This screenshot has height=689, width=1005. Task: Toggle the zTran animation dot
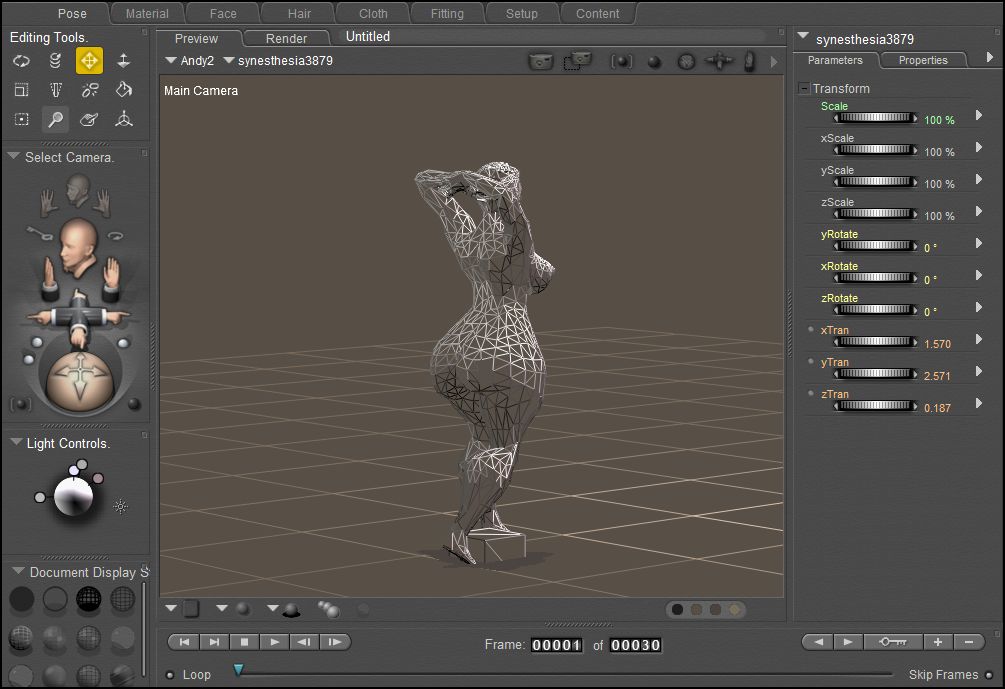(x=811, y=394)
